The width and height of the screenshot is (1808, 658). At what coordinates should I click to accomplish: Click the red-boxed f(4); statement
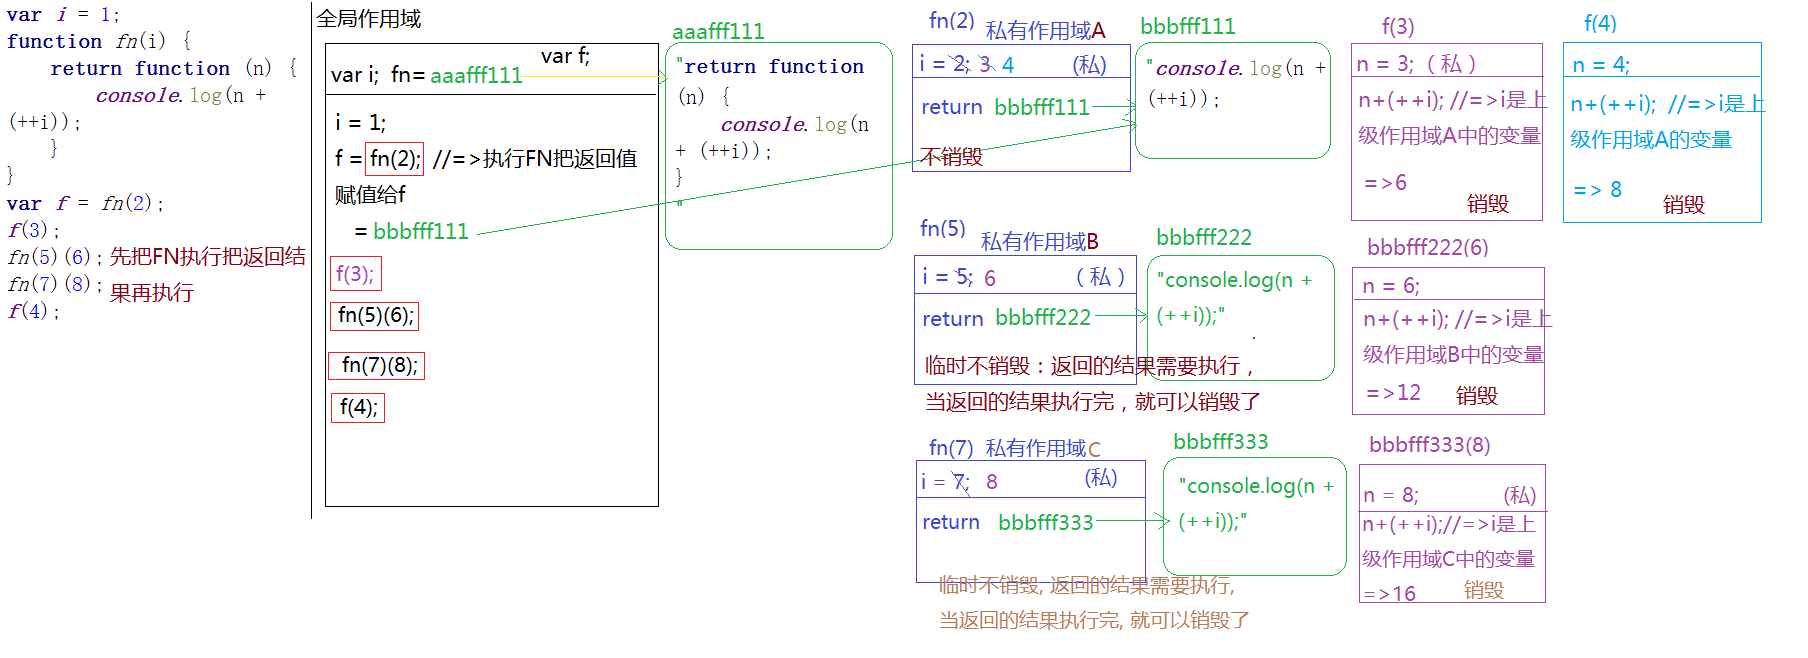pyautogui.click(x=357, y=407)
